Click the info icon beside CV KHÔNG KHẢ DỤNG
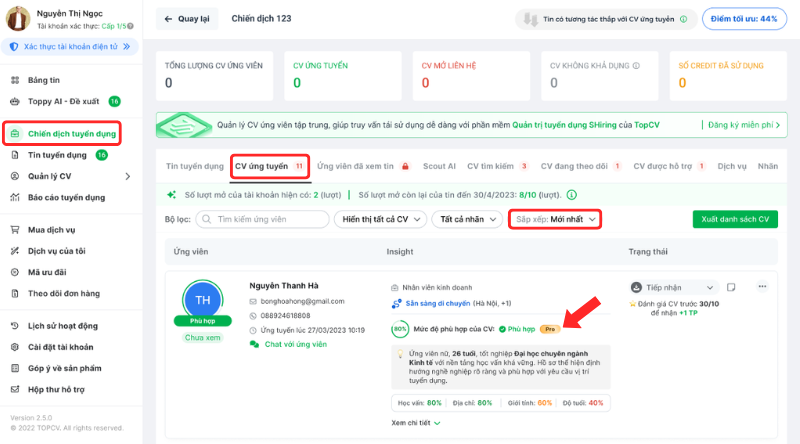Image resolution: width=800 pixels, height=444 pixels. point(636,65)
